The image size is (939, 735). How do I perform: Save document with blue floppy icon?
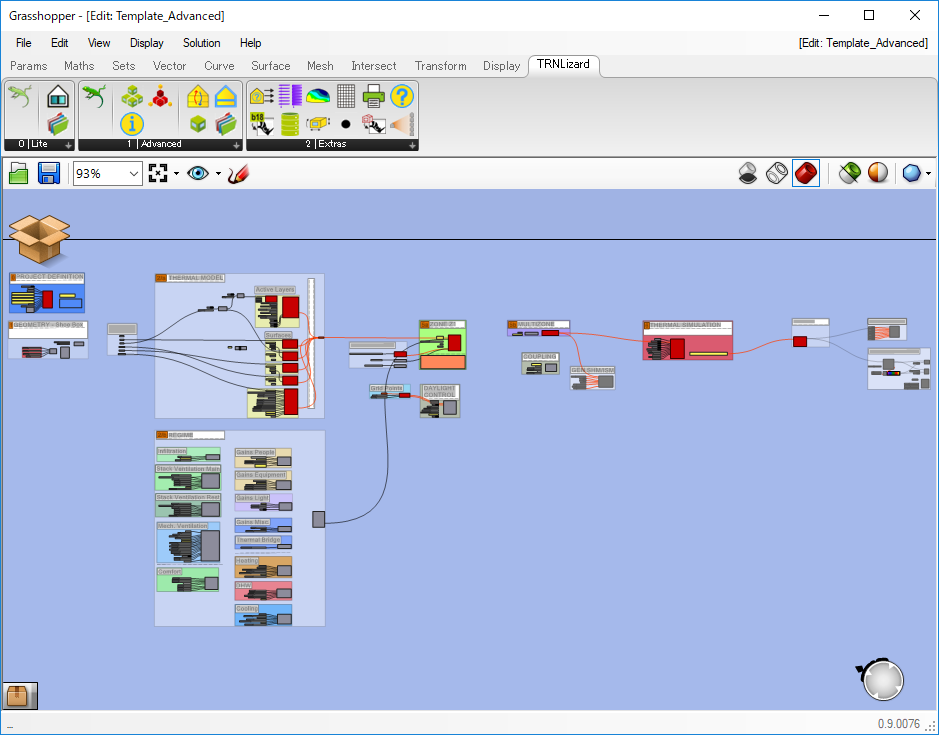[x=49, y=174]
